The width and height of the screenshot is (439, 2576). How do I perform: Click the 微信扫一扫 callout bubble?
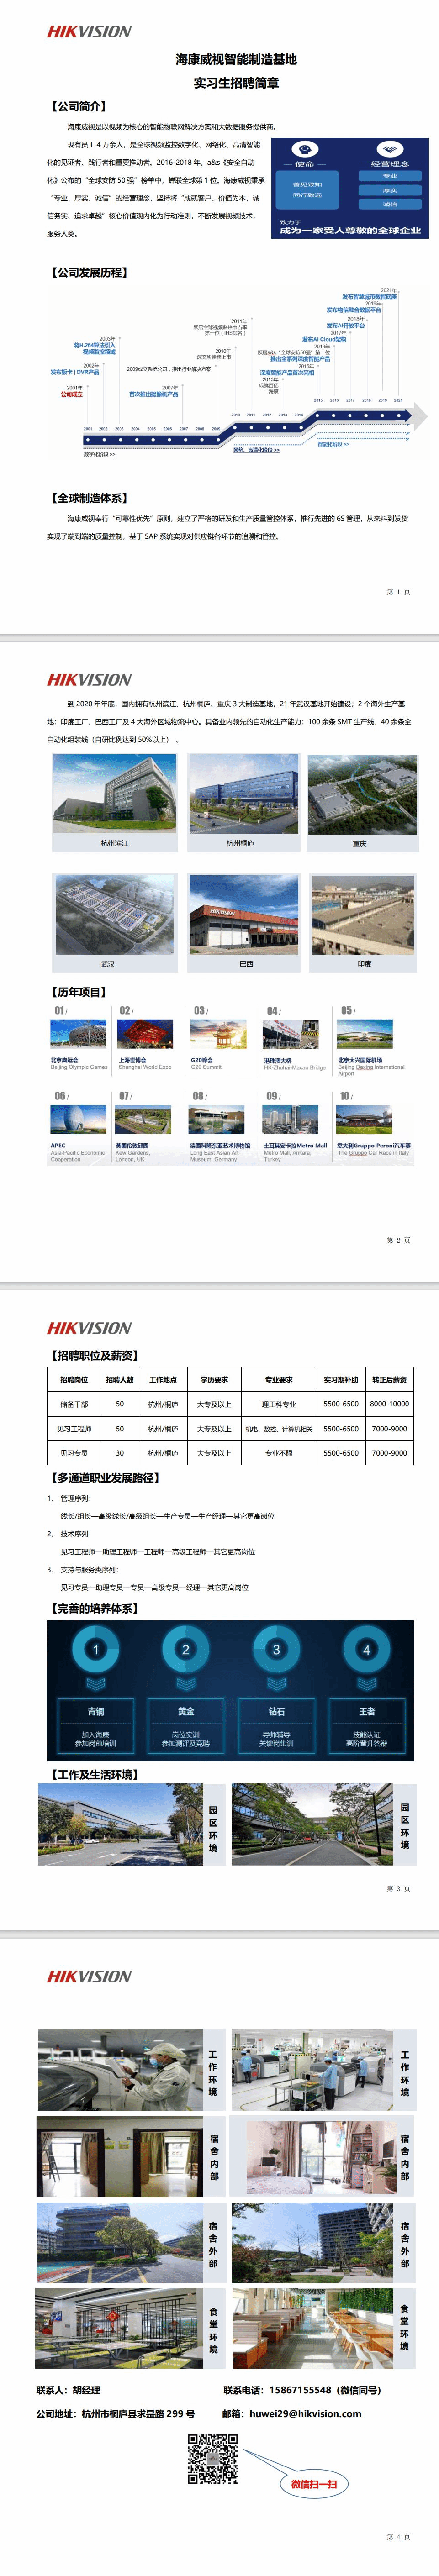pos(313,2483)
